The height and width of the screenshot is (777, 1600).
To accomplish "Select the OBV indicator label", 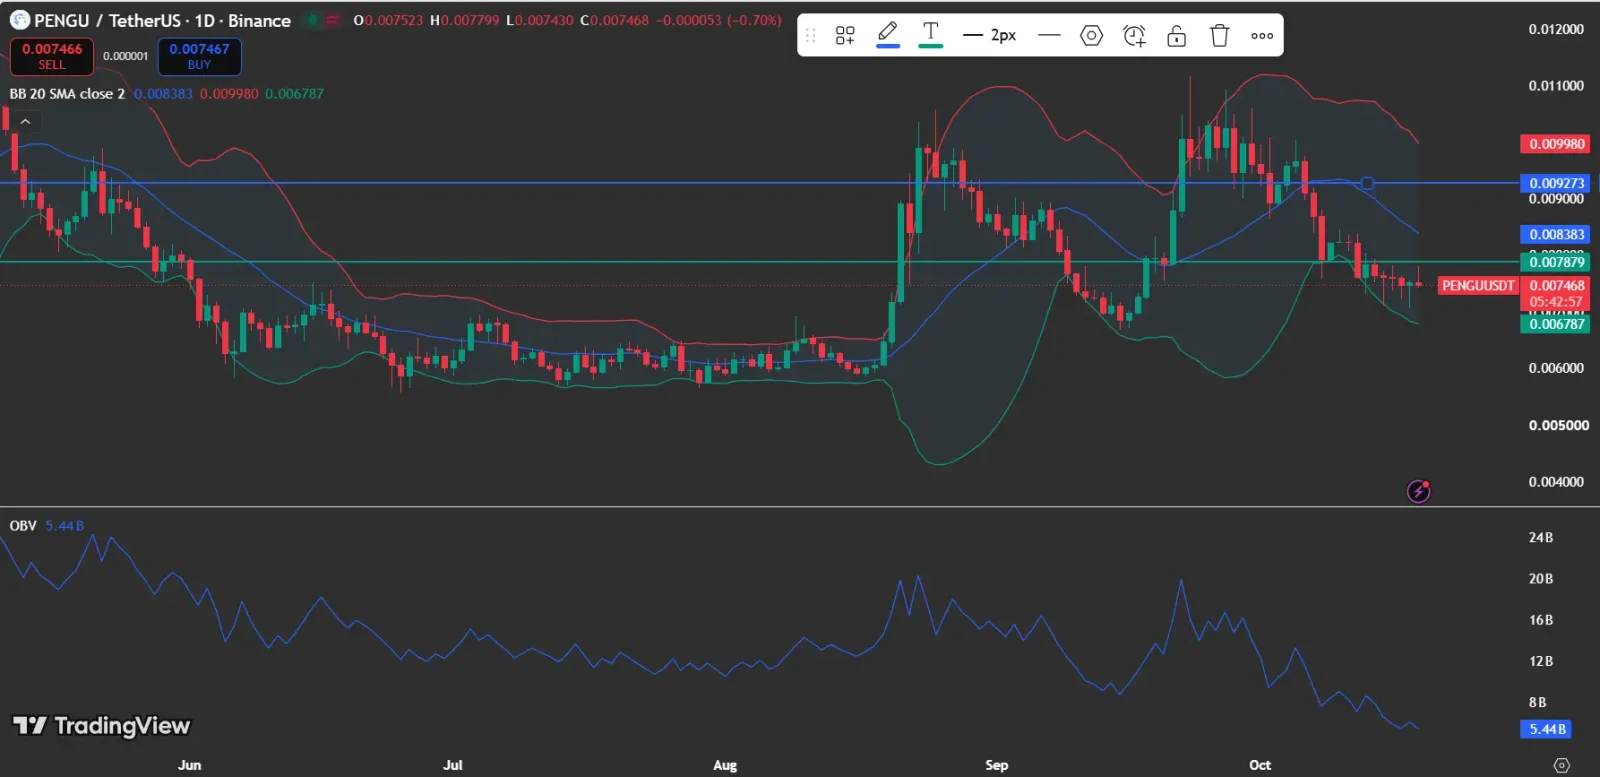I will pyautogui.click(x=23, y=525).
